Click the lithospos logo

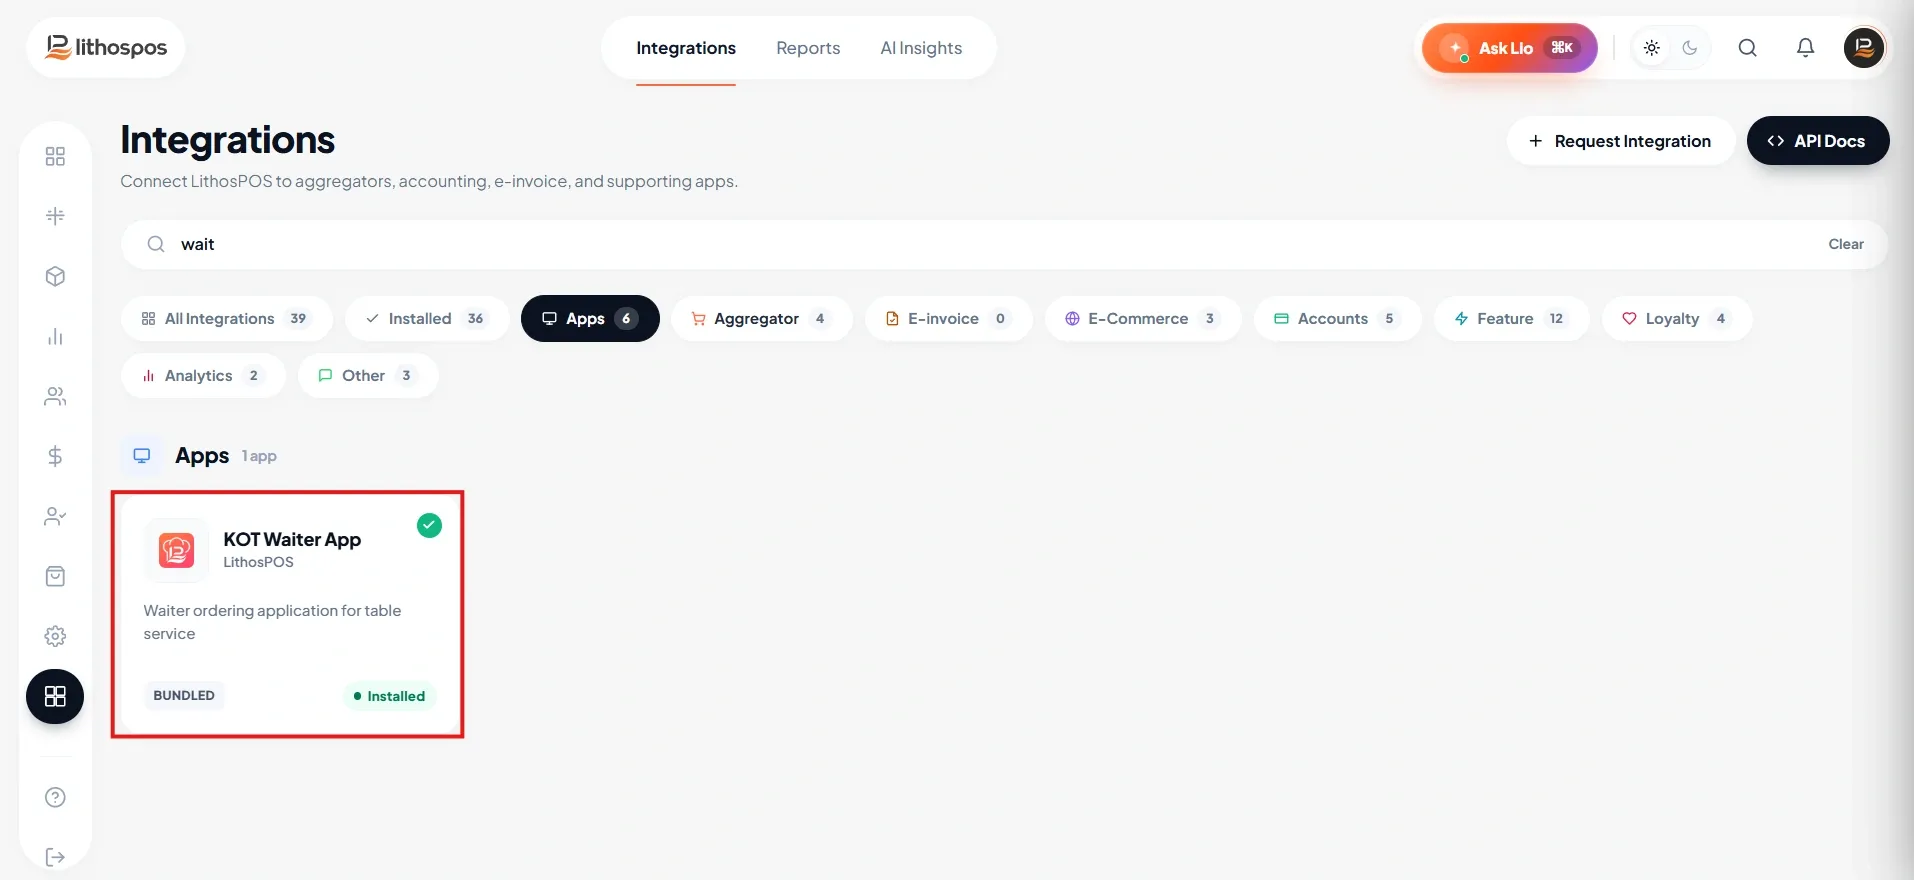tap(106, 47)
